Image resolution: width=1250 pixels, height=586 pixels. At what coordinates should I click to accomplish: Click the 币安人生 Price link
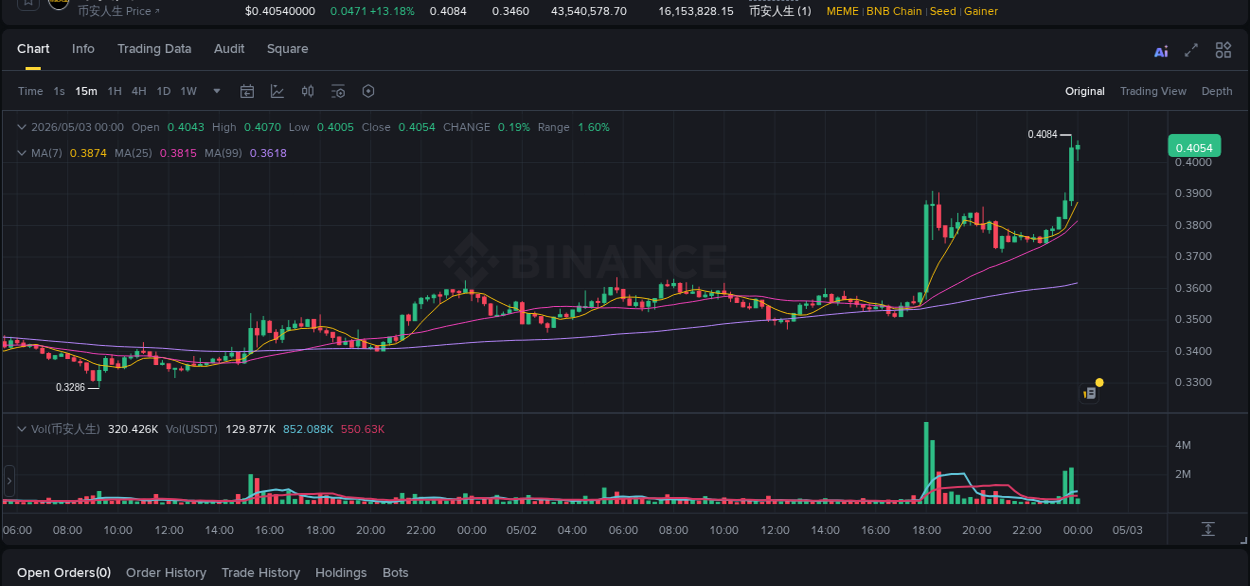[119, 11]
